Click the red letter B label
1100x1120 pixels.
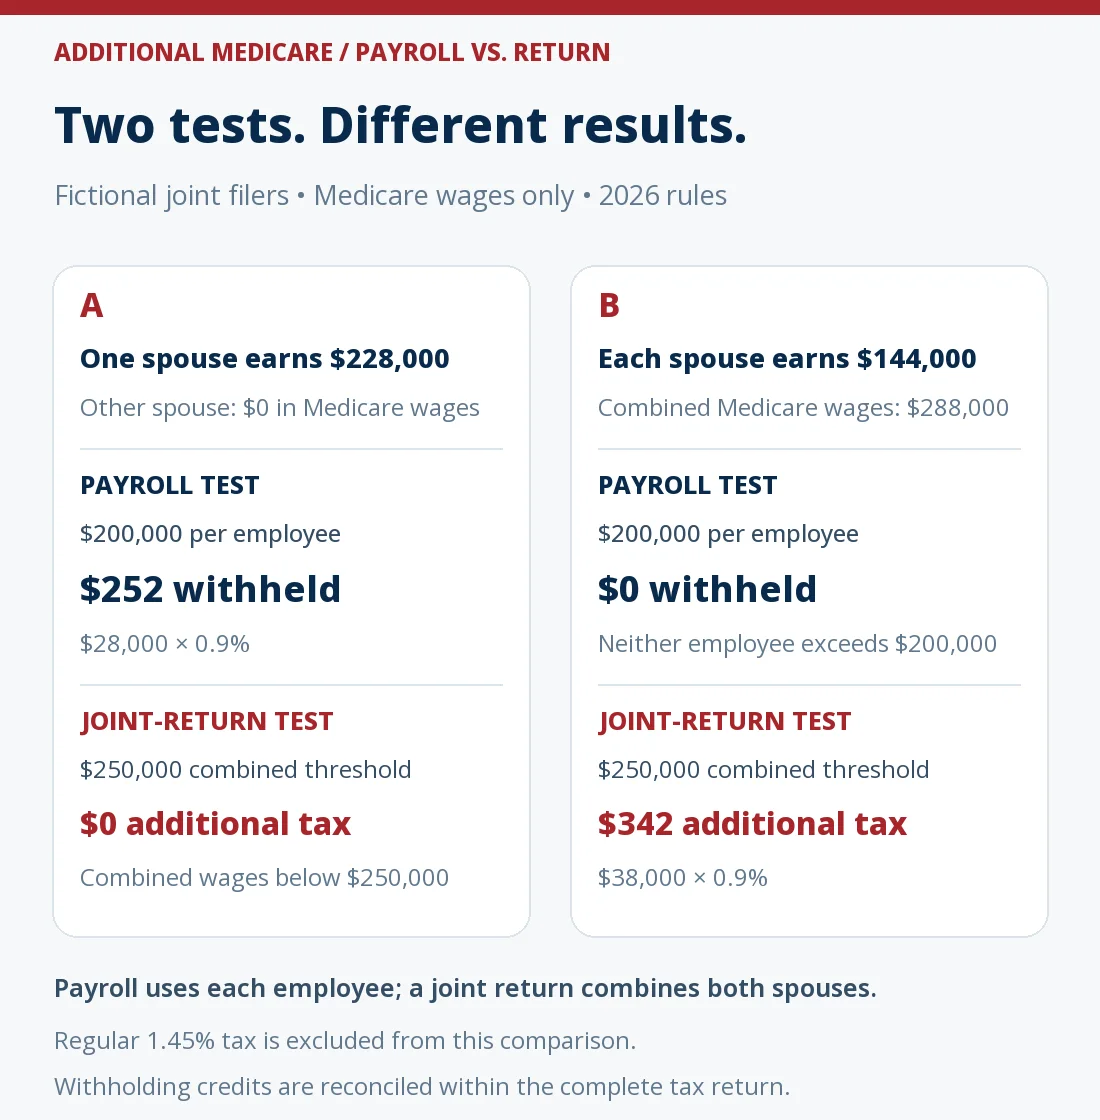[609, 306]
